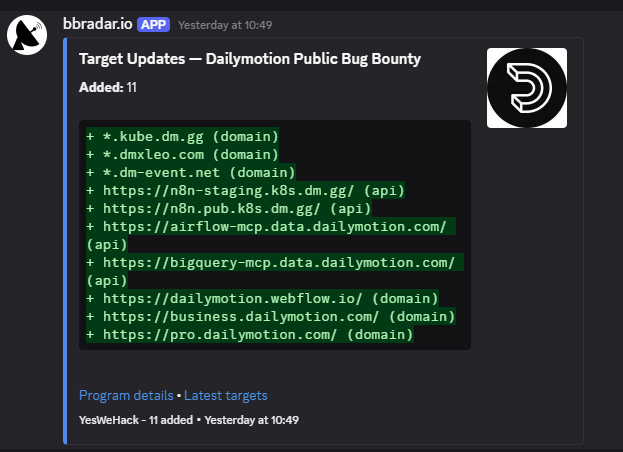623x452 pixels.
Task: Select the pro.dailymotion.com domain line
Action: point(250,334)
